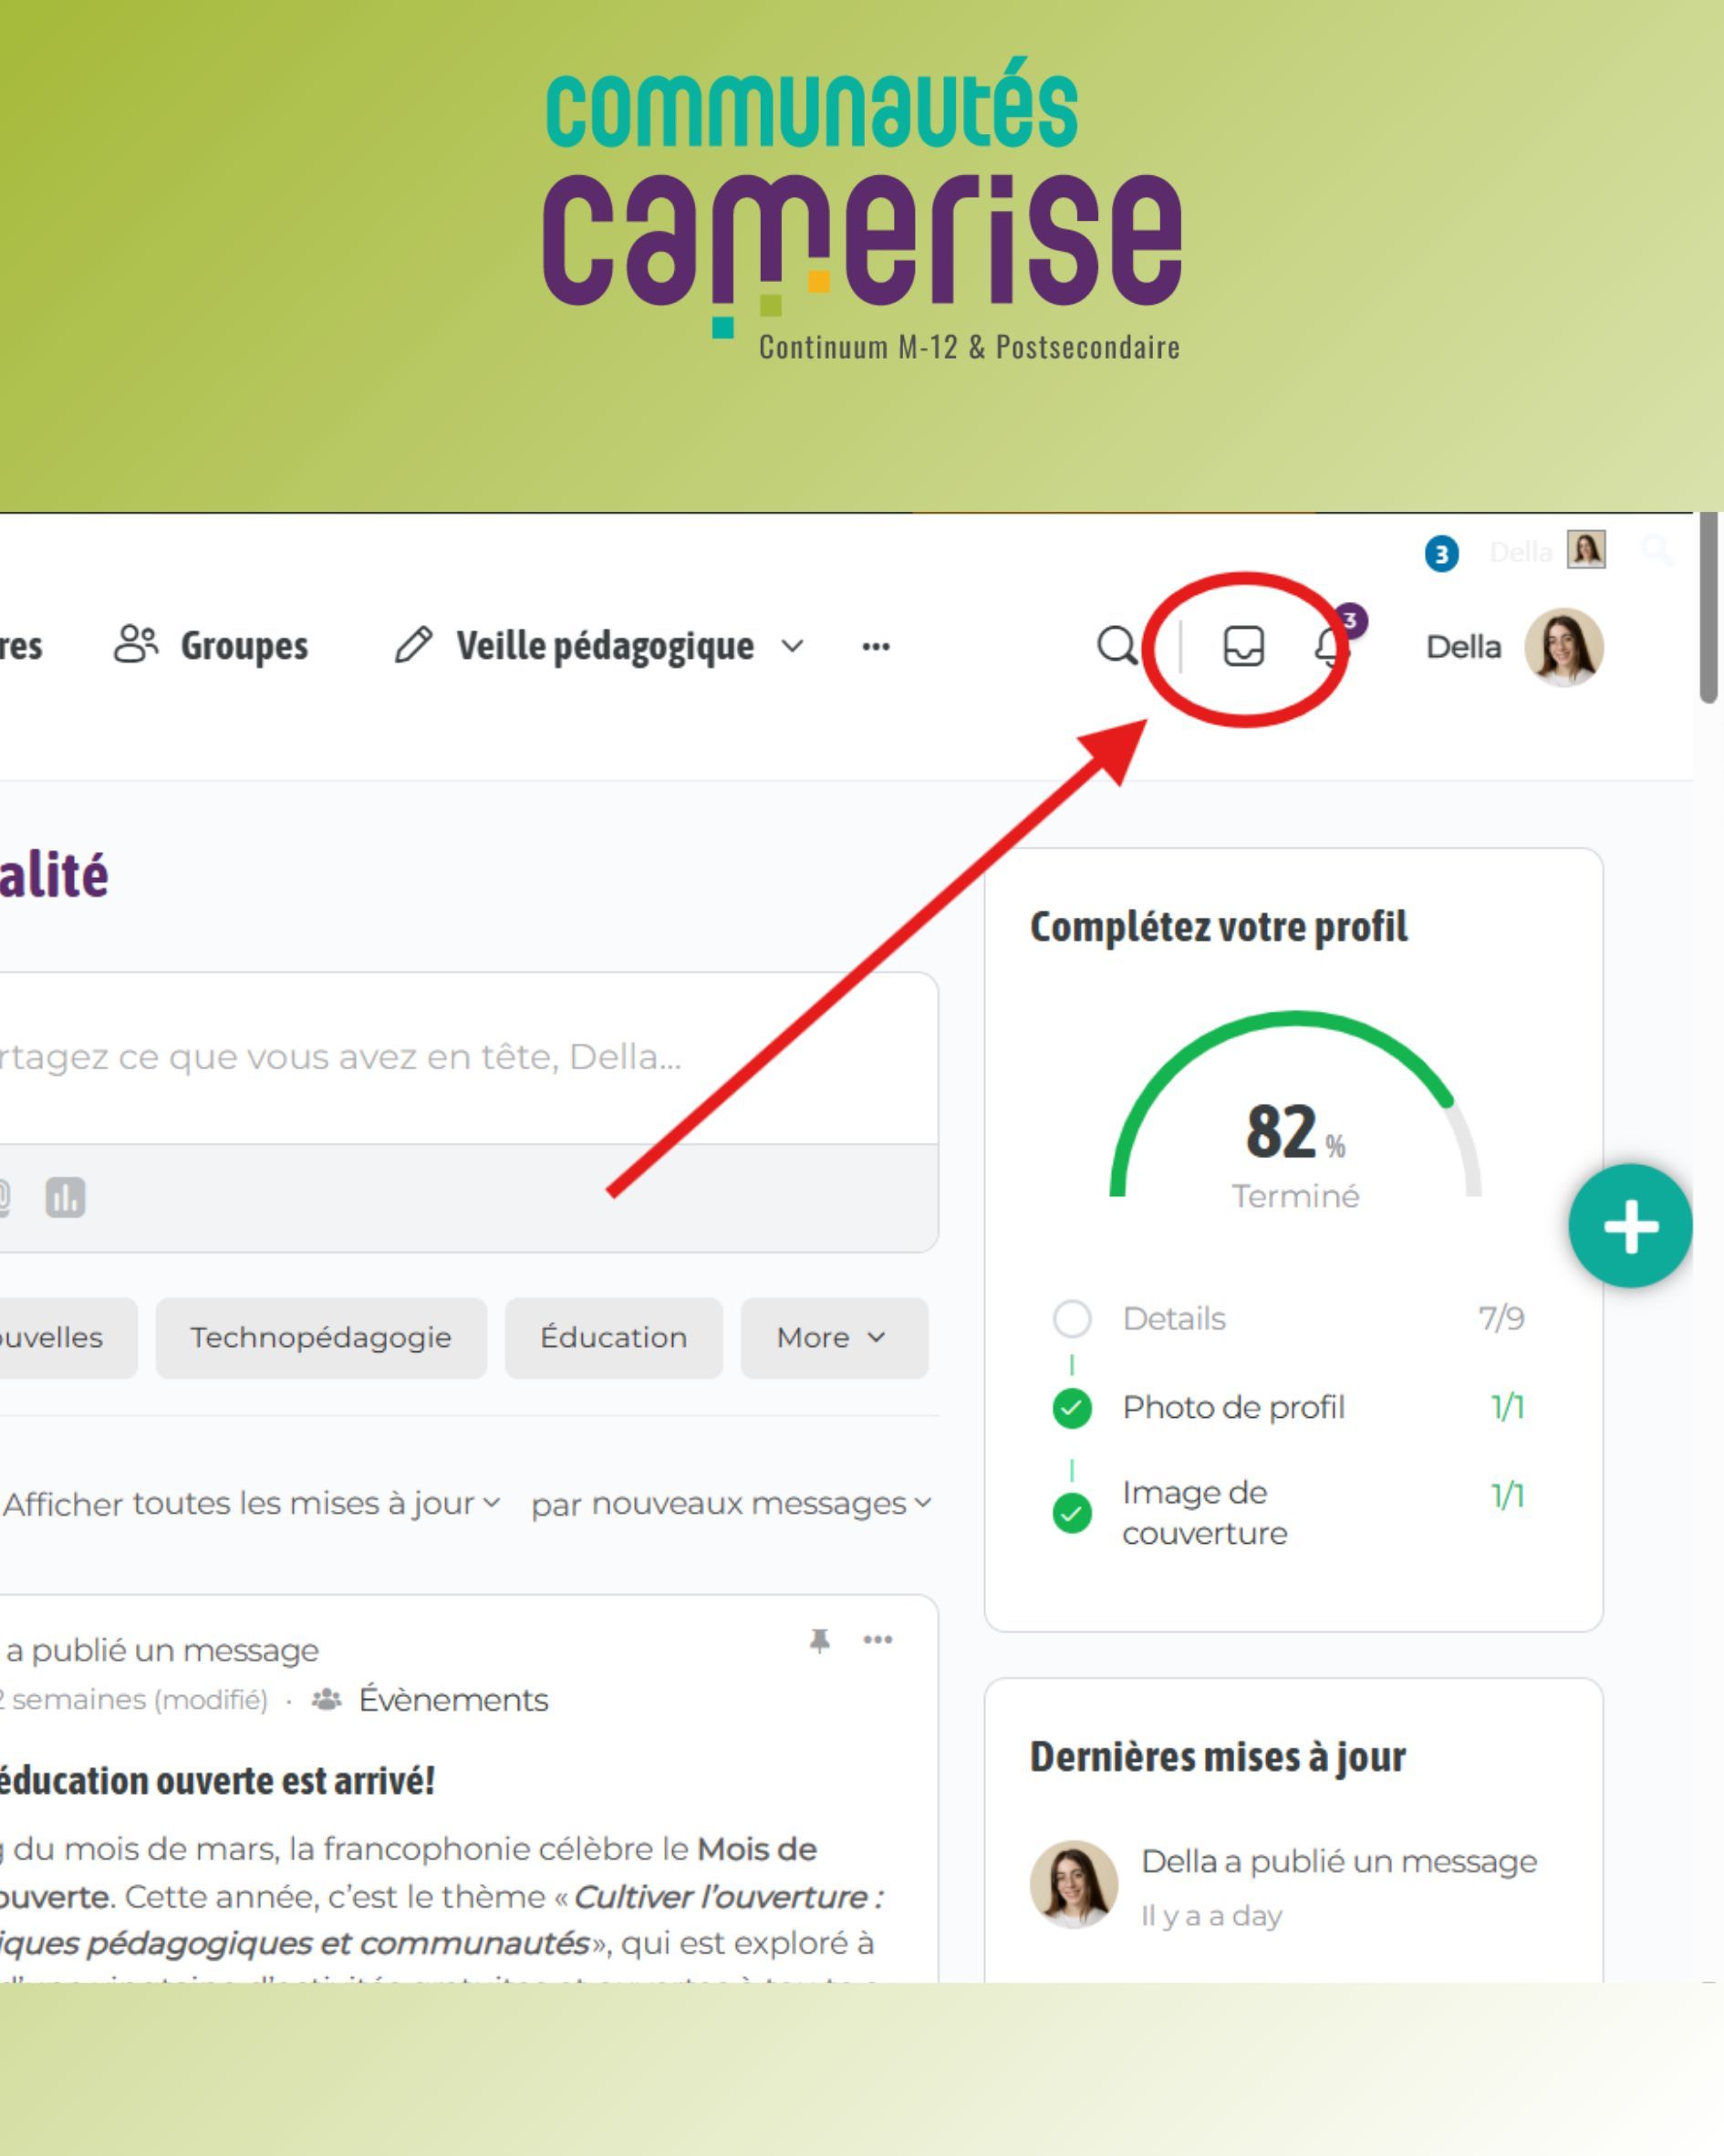Click the blue number 3 badge at top
The height and width of the screenshot is (2156, 1724).
click(1441, 553)
